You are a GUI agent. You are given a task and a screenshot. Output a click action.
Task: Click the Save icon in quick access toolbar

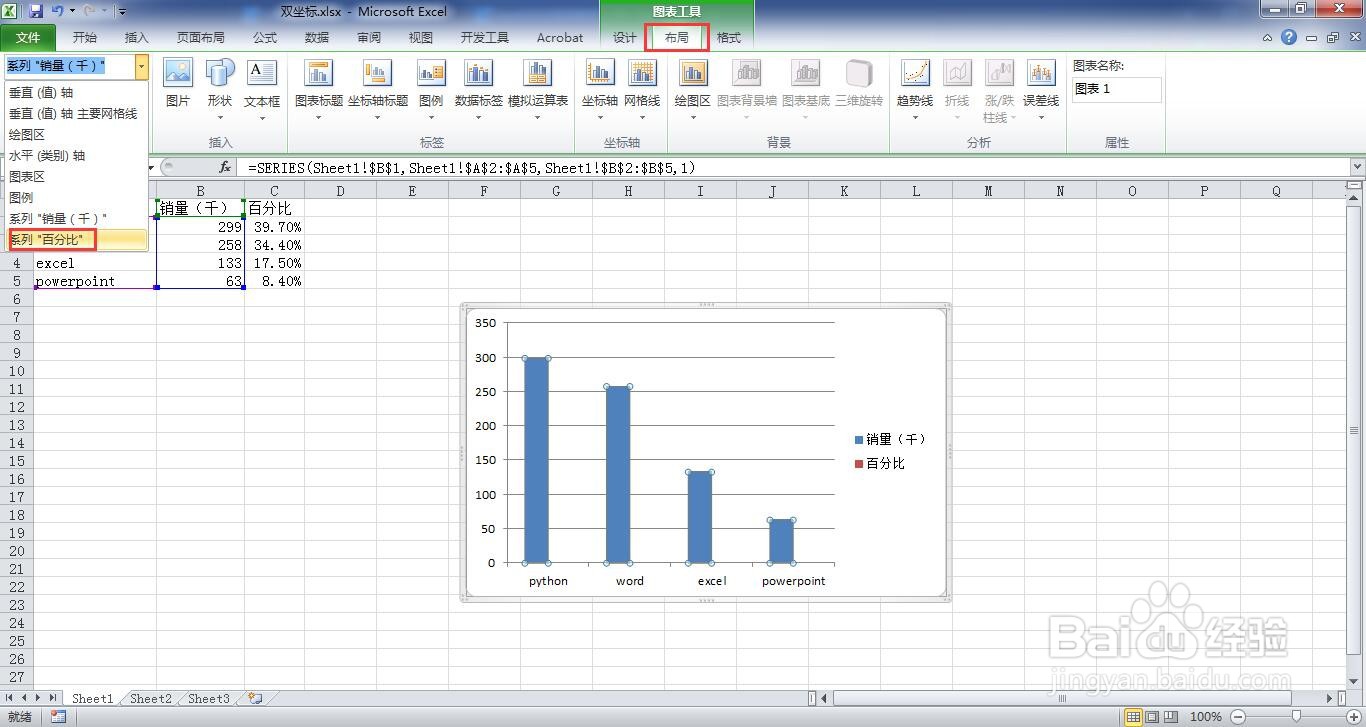36,11
